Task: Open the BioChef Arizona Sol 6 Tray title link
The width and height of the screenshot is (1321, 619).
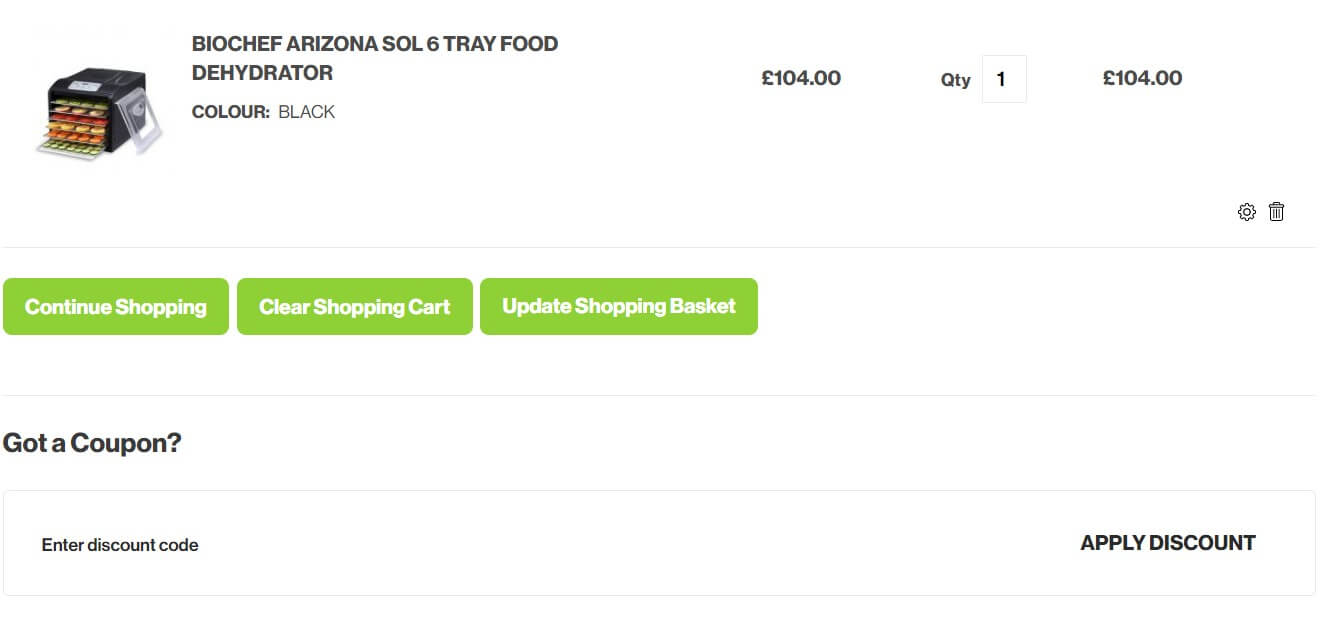Action: click(375, 58)
